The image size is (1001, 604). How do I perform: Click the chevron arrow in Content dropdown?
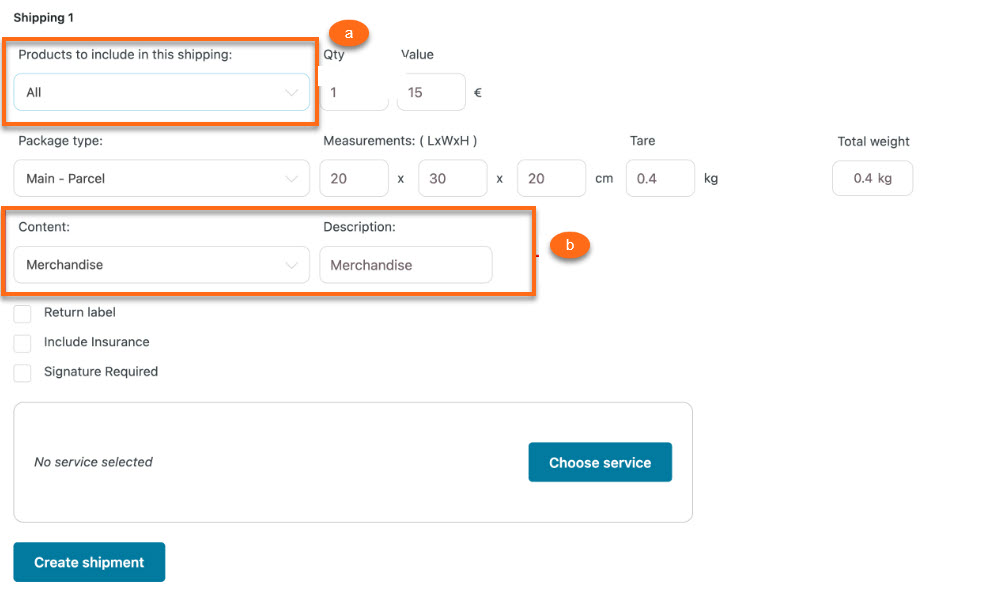point(292,265)
